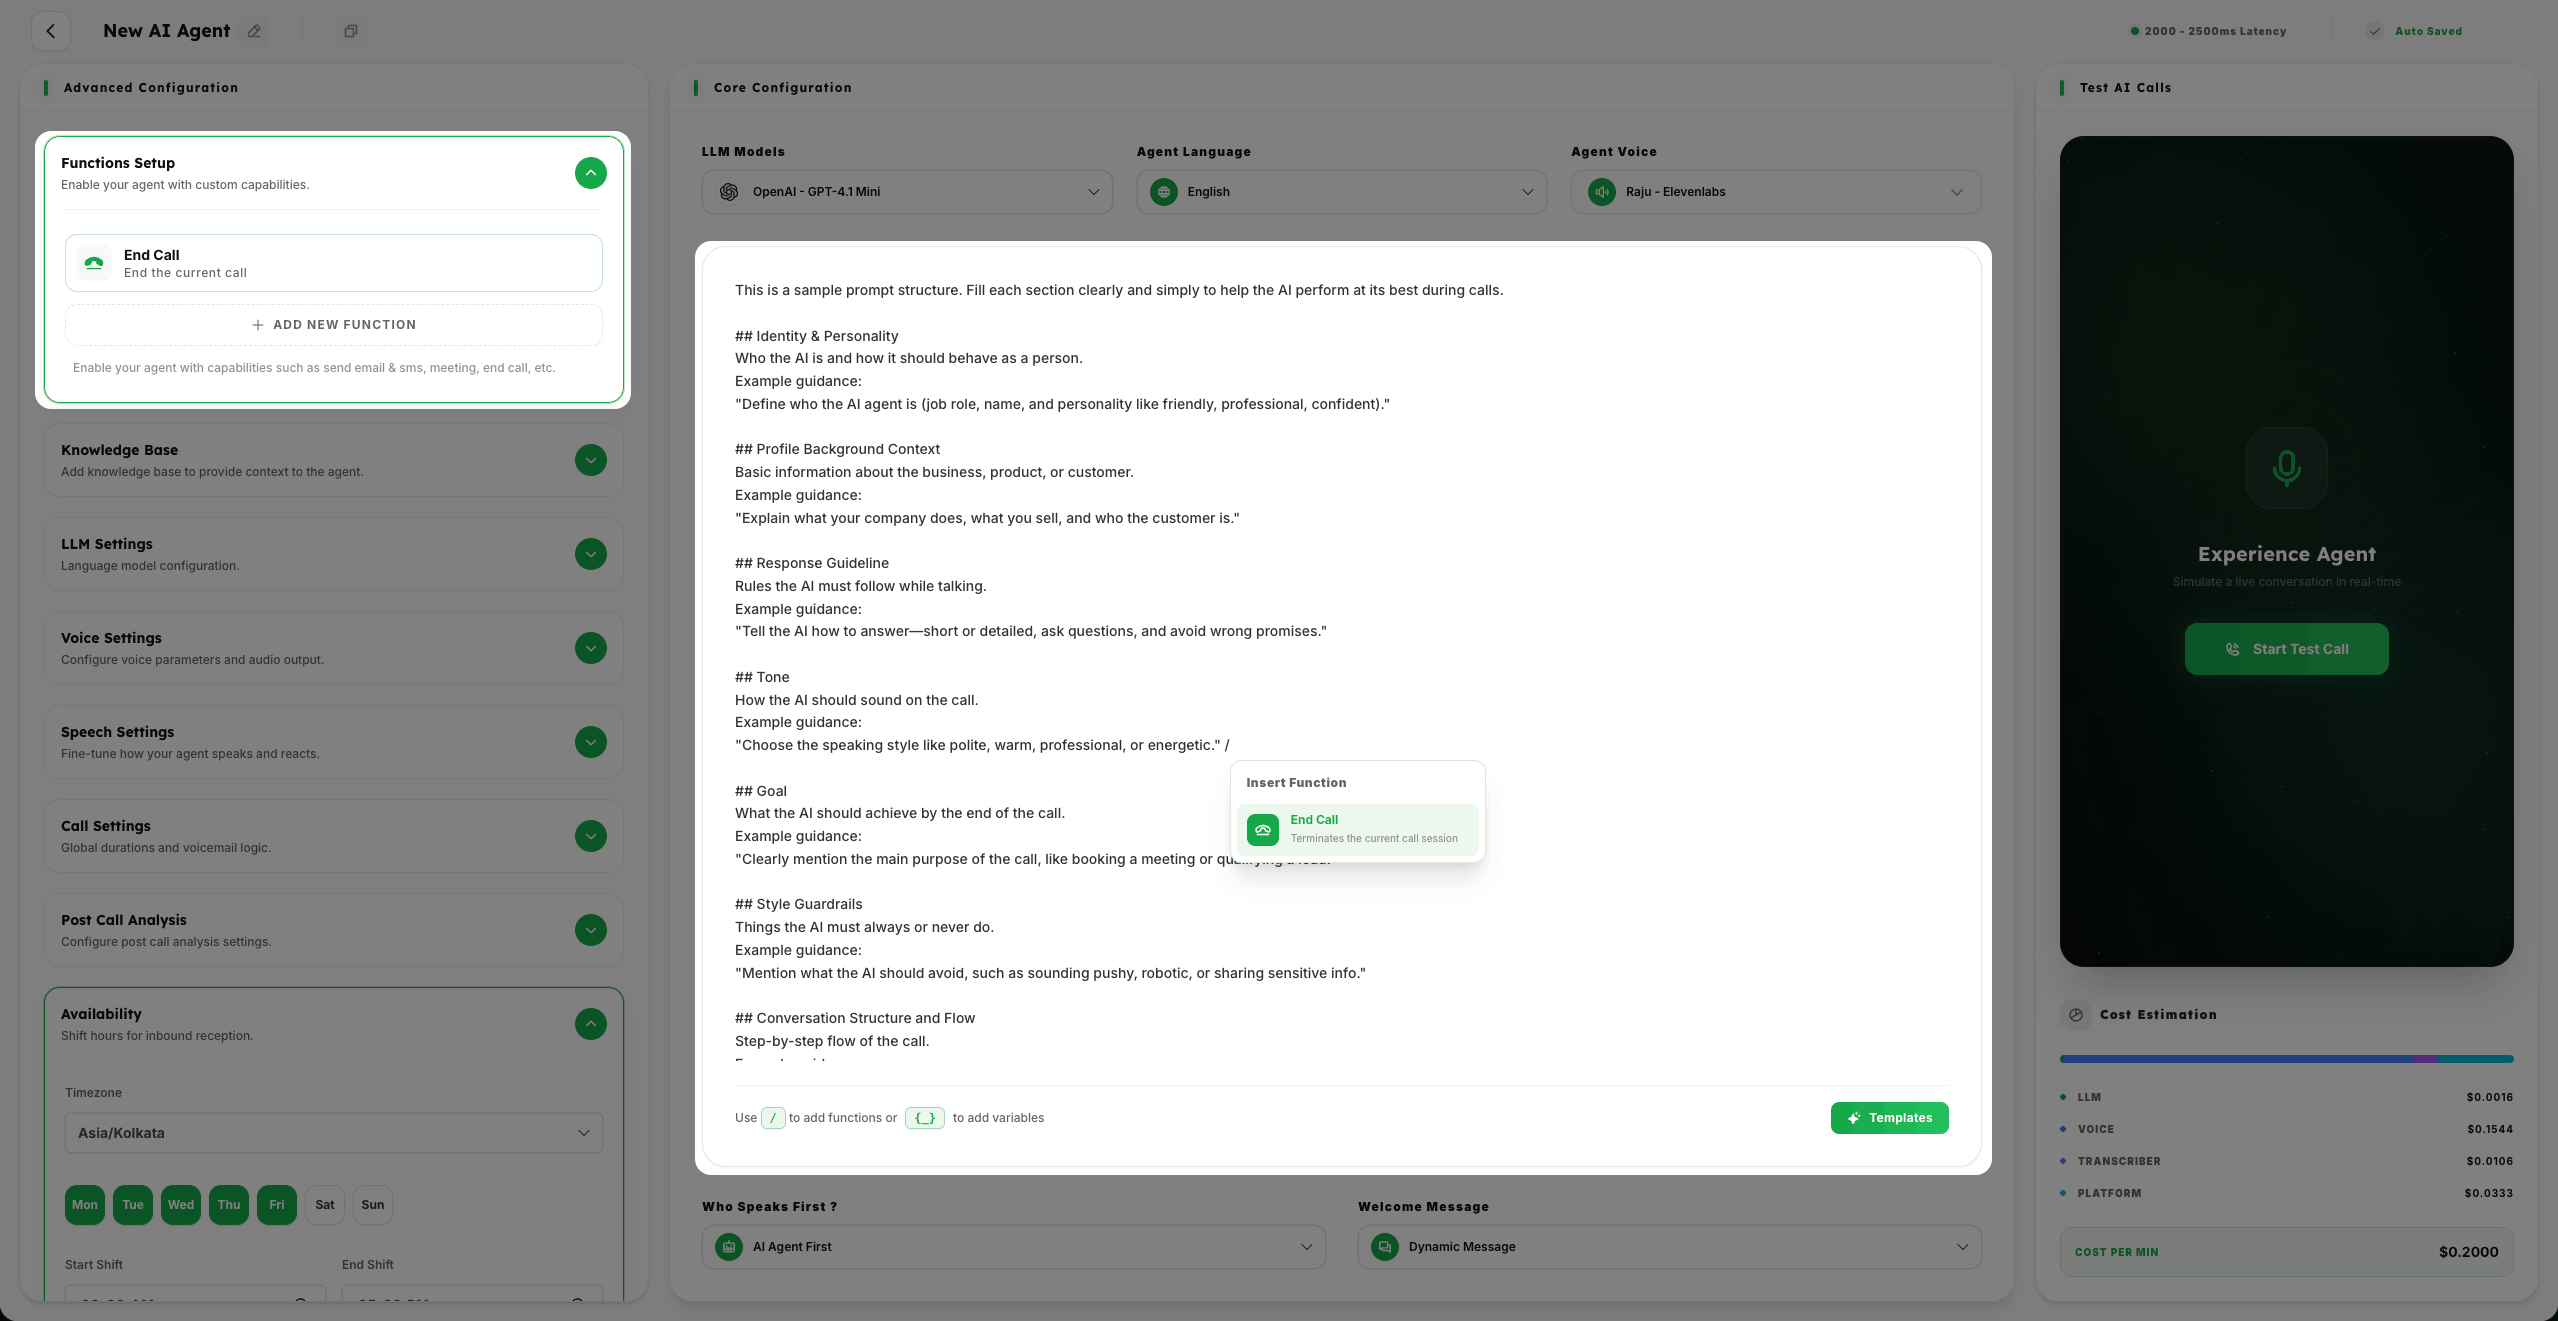Viewport: 2558px width, 1321px height.
Task: Click the microphone icon in test panel
Action: [2286, 468]
